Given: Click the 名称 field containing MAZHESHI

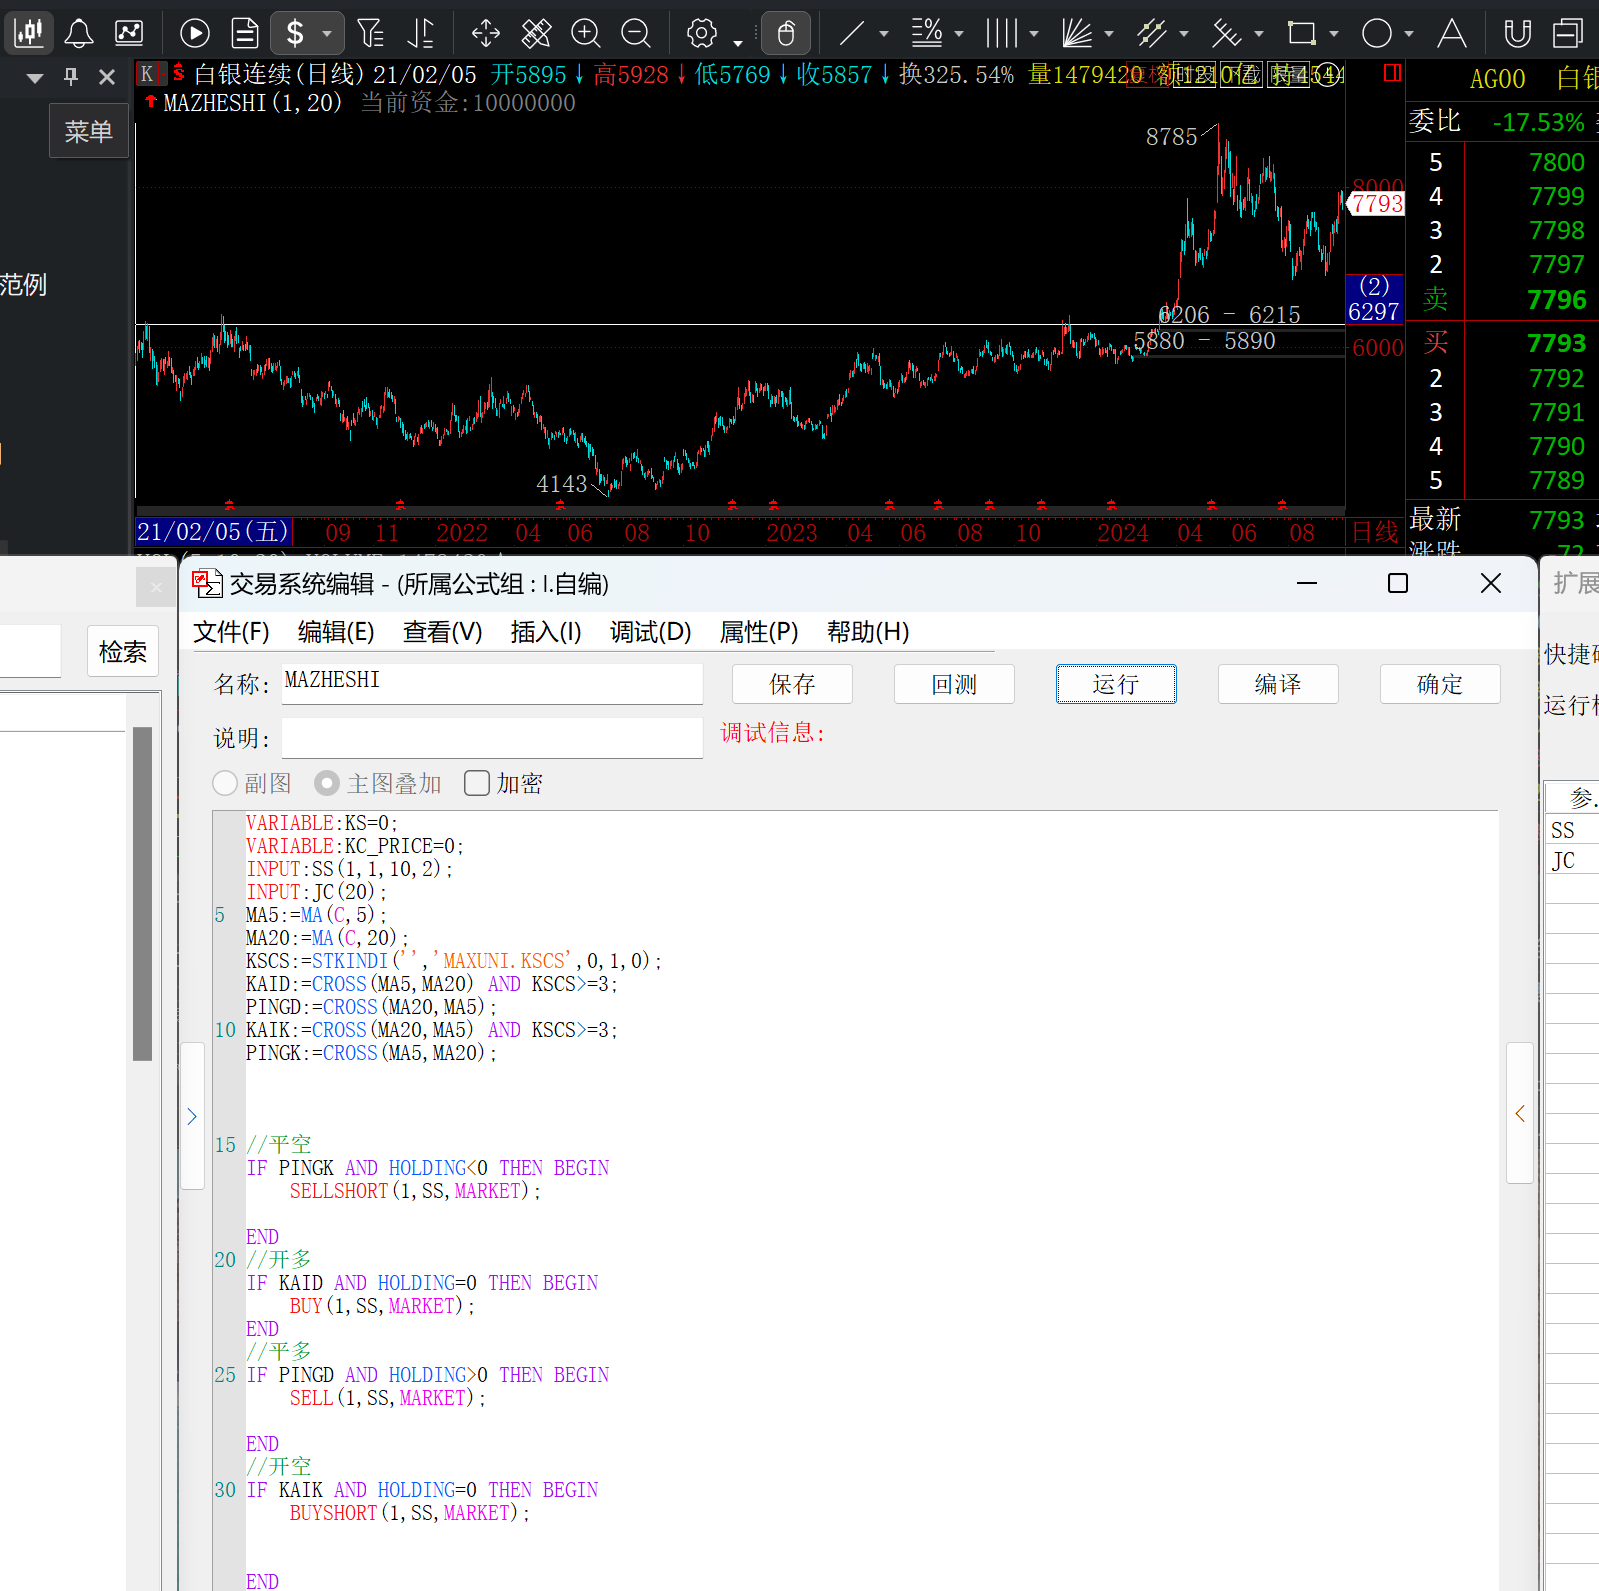Looking at the screenshot, I should point(492,683).
